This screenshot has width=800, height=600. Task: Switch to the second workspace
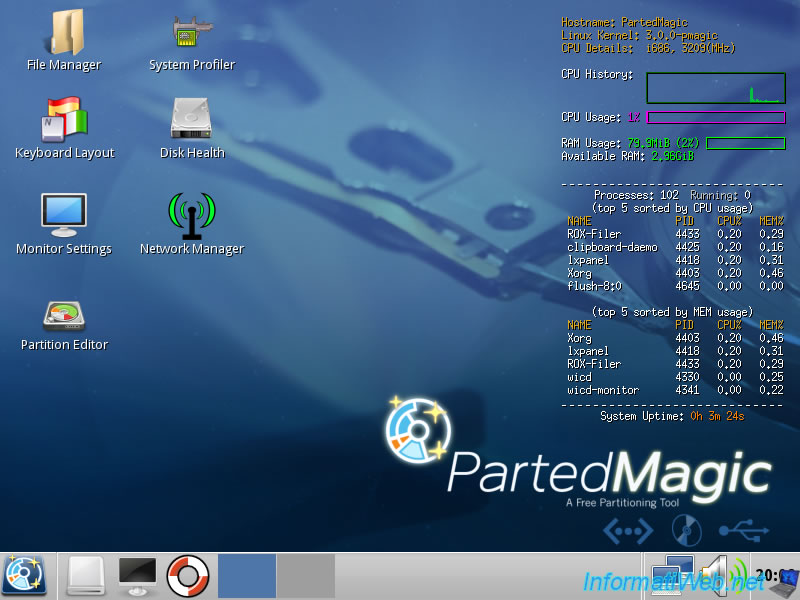pyautogui.click(x=307, y=577)
